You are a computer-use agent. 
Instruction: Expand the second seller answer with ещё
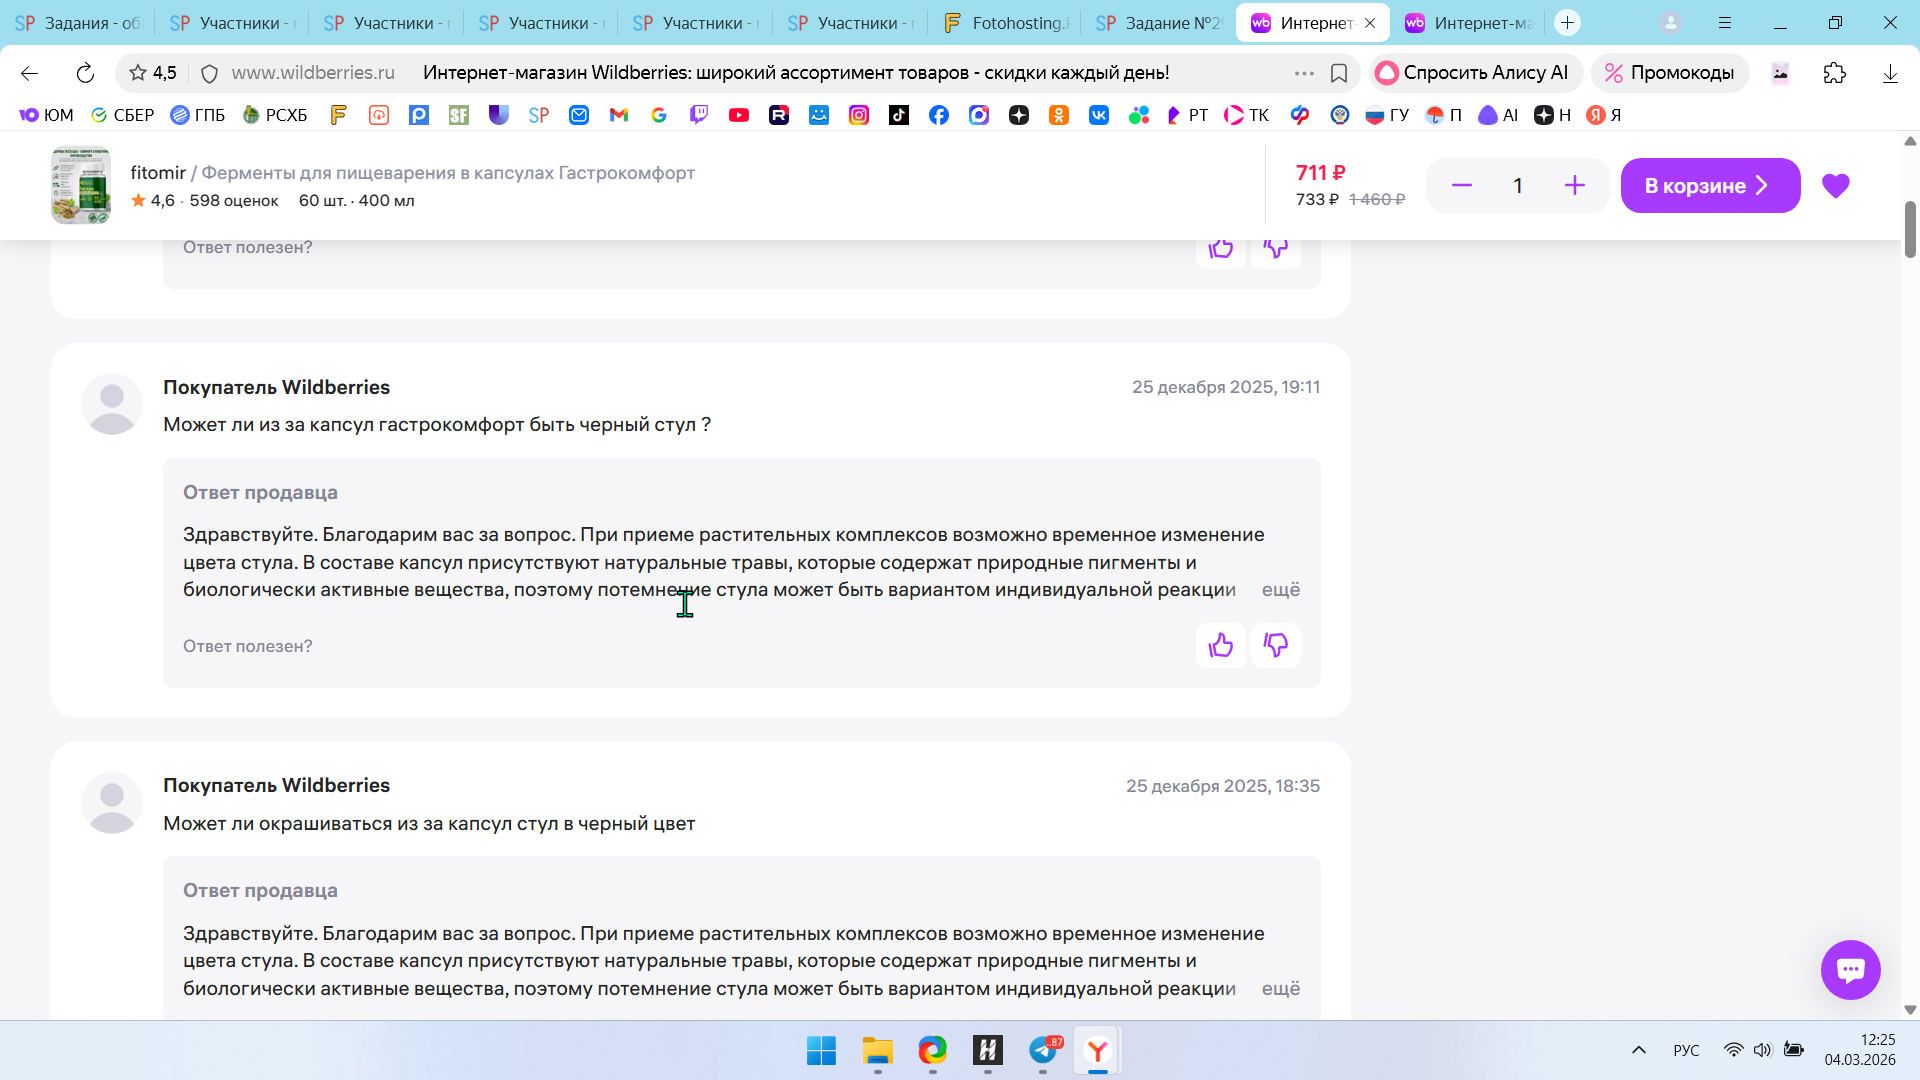tap(1280, 988)
